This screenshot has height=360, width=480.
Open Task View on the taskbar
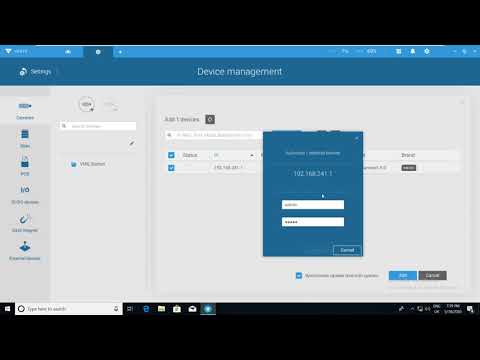pos(130,309)
